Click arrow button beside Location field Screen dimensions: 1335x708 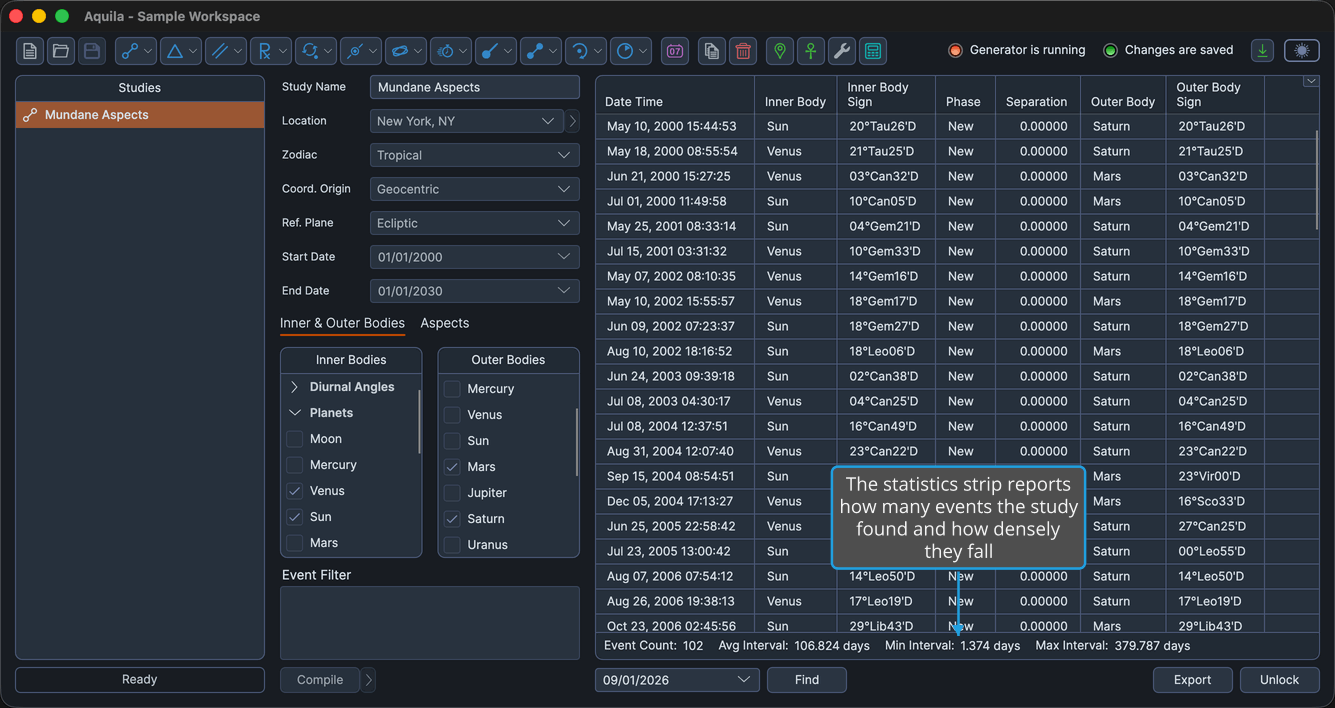573,121
